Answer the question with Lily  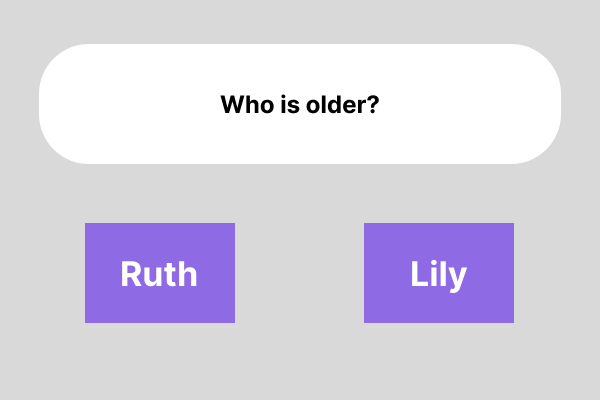(x=439, y=273)
